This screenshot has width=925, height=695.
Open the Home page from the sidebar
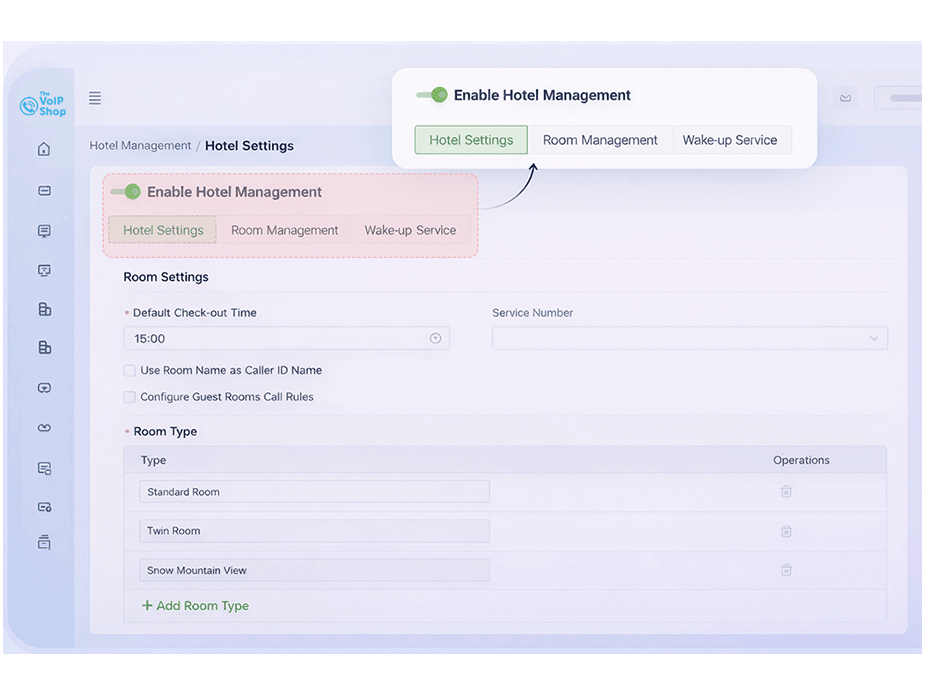click(x=43, y=147)
